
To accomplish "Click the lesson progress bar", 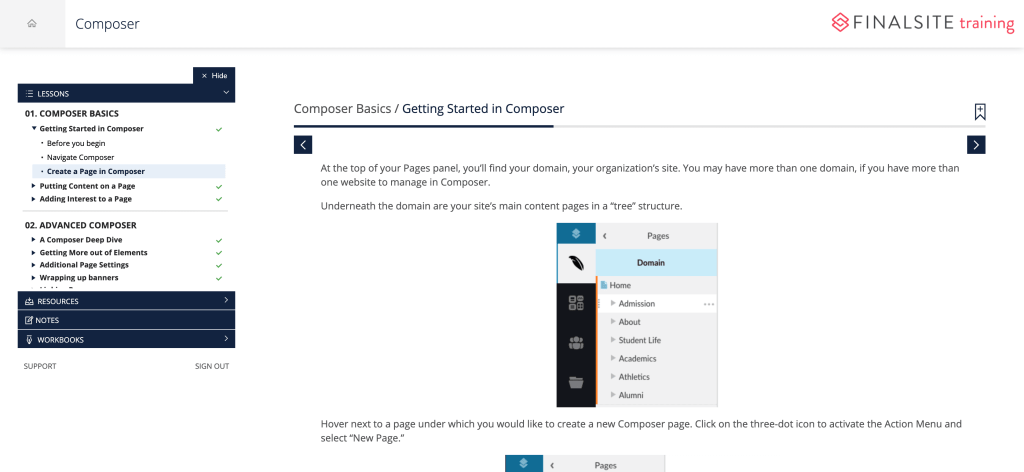I will (639, 127).
